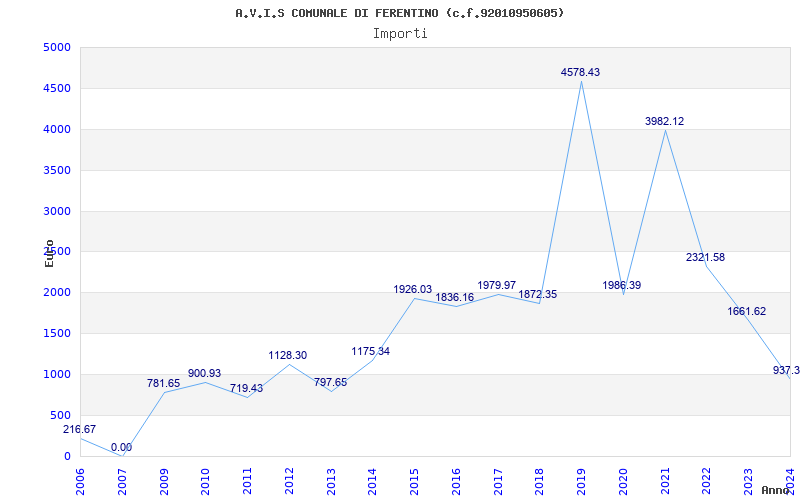The width and height of the screenshot is (800, 500).
Task: Select the data label 781.65
Action: (163, 383)
